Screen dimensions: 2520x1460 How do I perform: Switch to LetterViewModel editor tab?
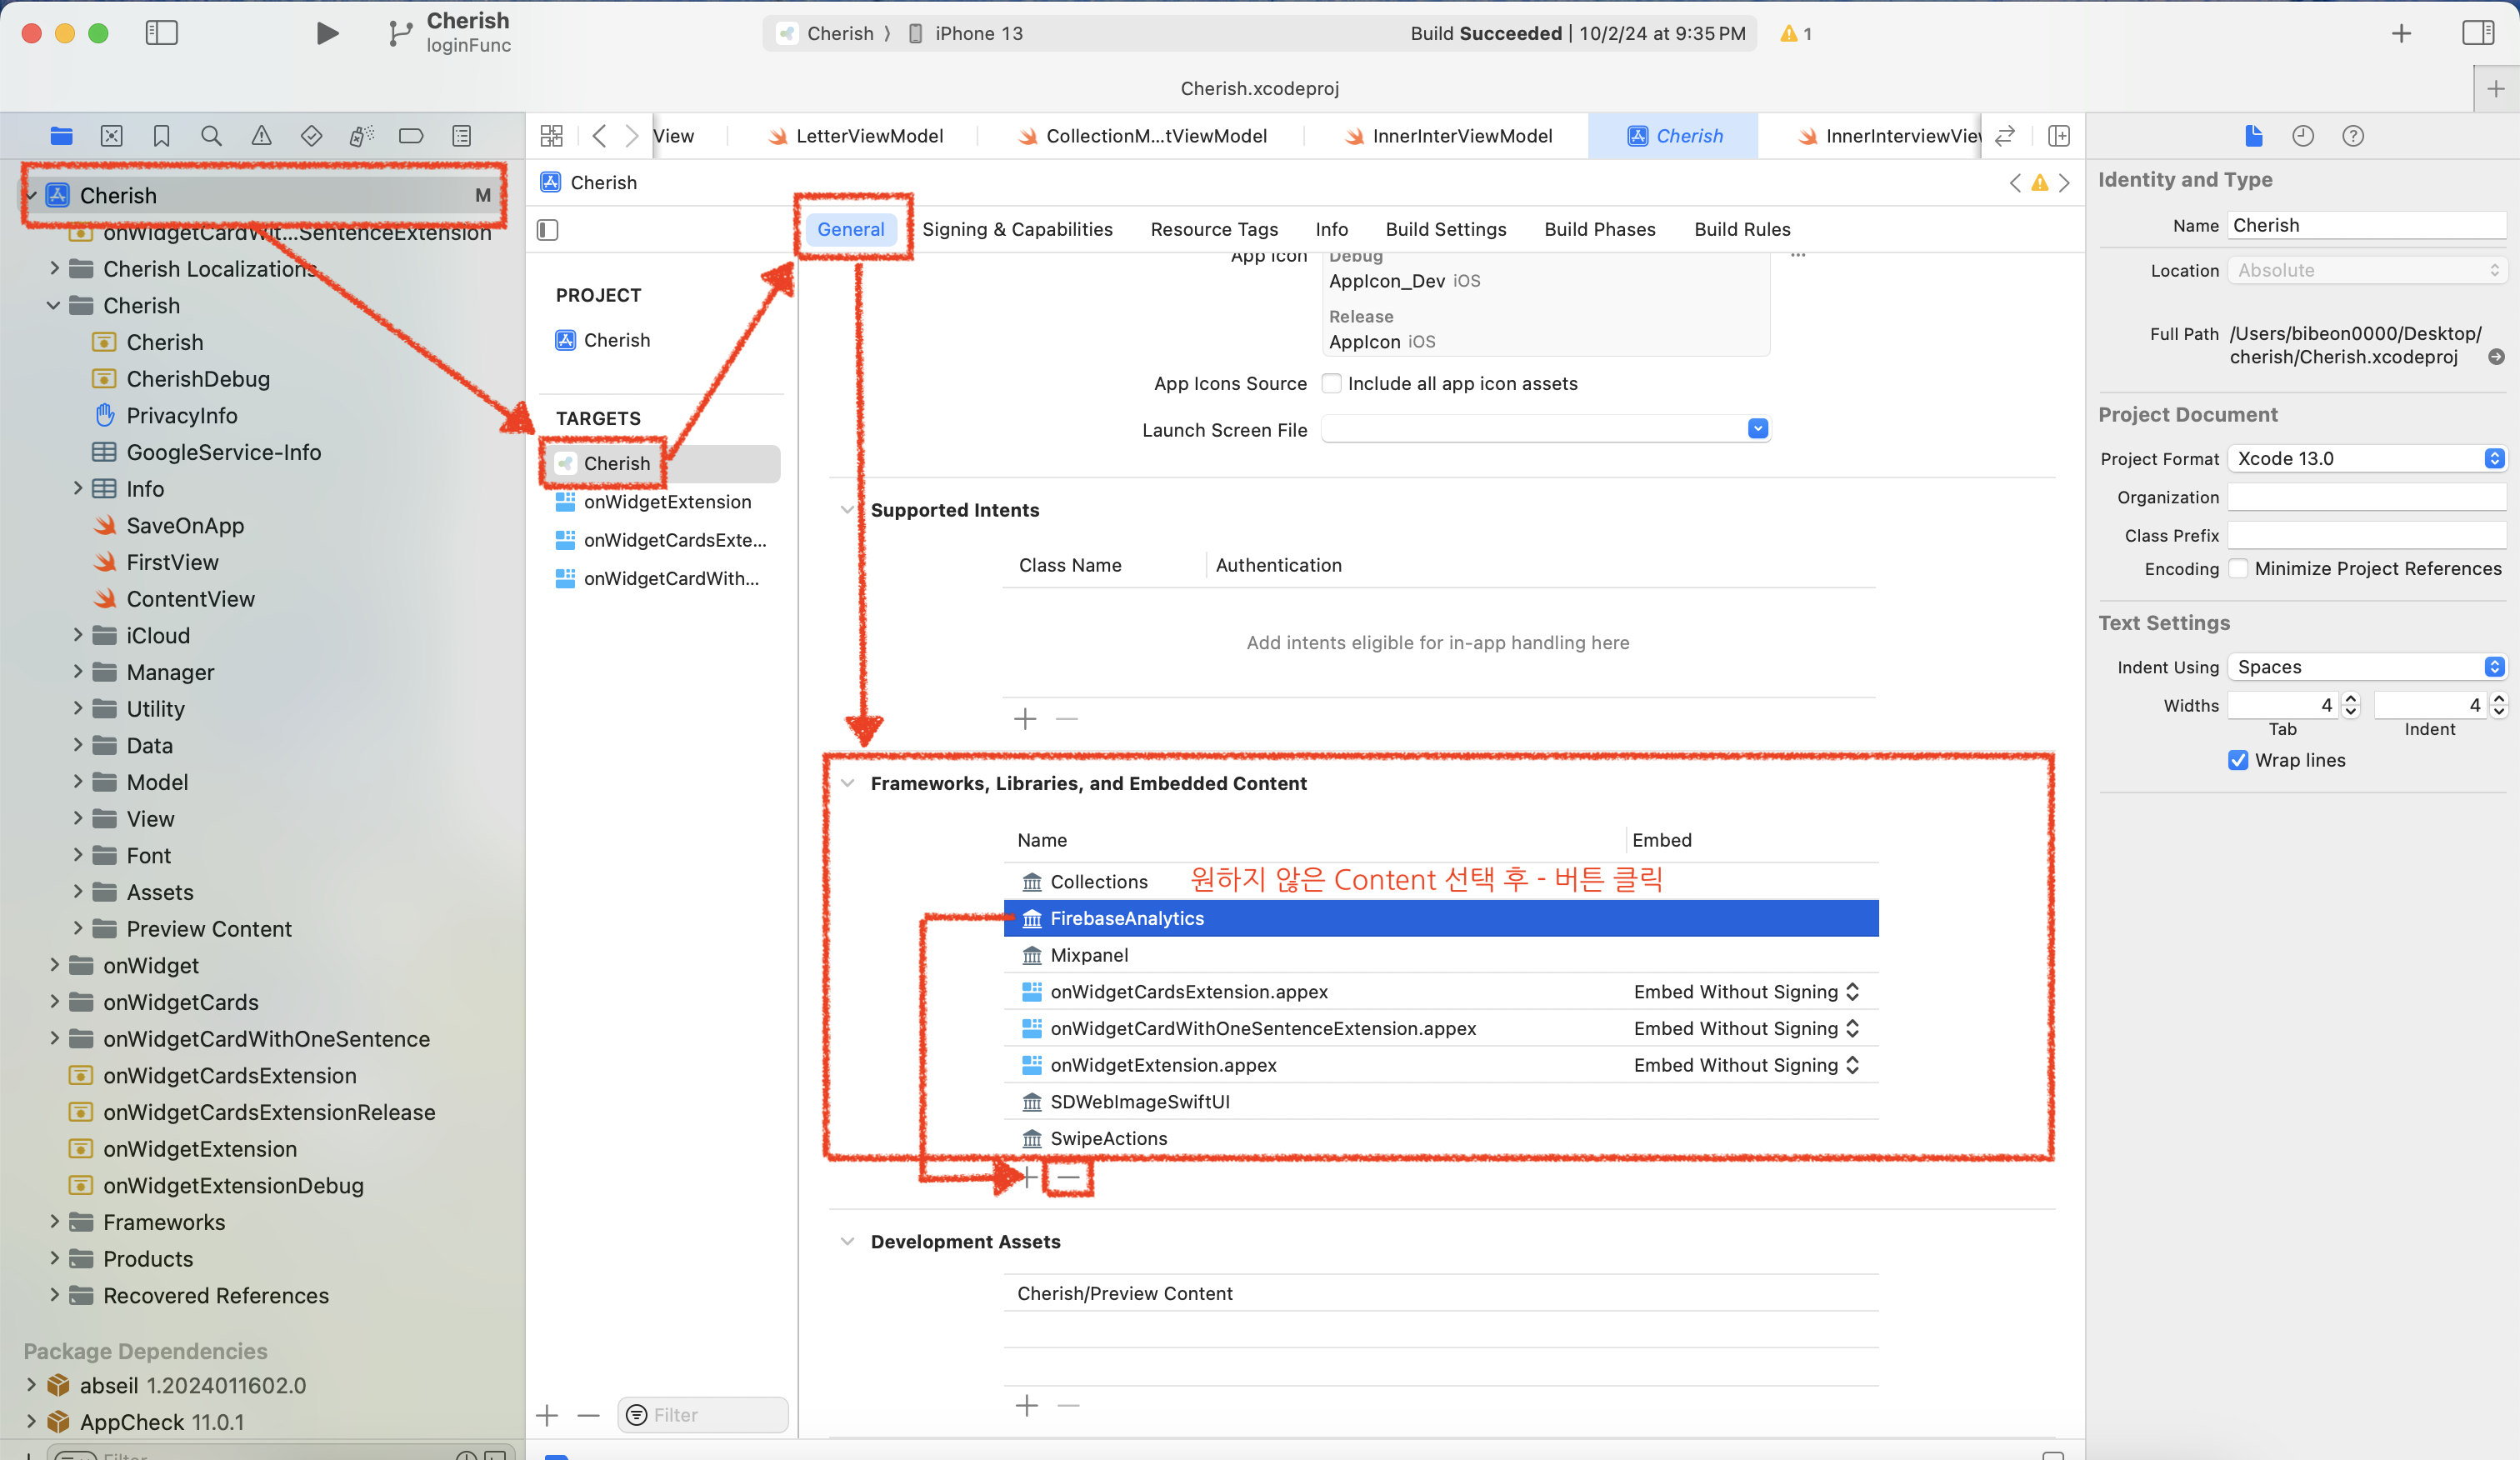tap(855, 136)
